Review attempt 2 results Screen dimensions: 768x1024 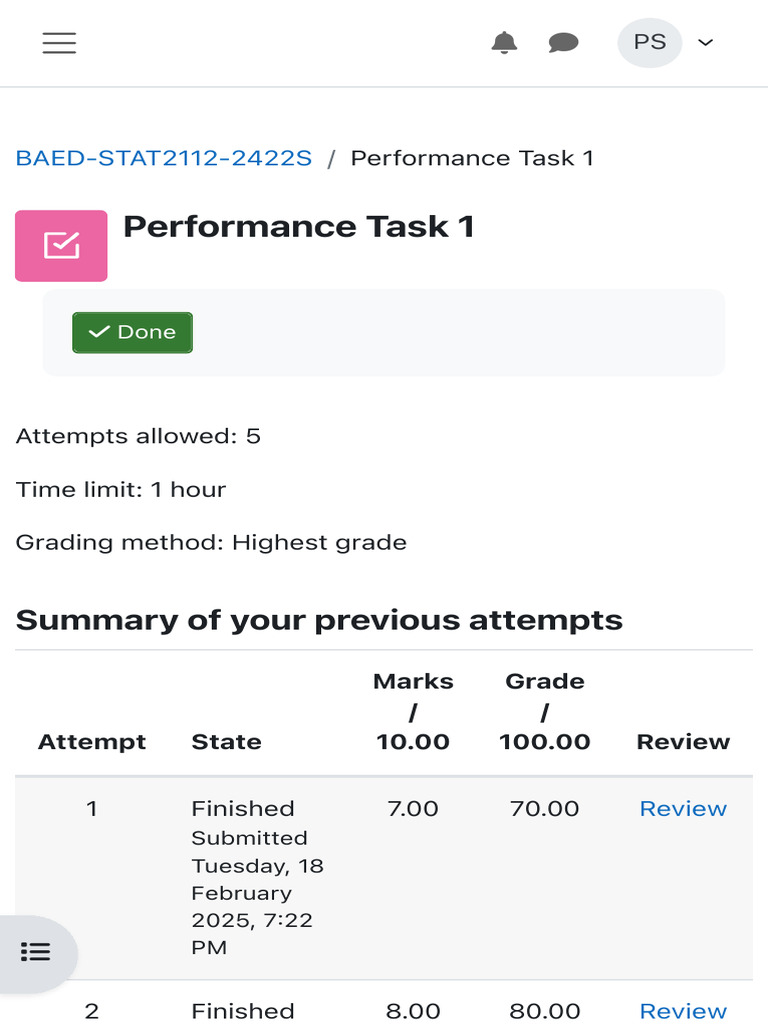tap(683, 1011)
